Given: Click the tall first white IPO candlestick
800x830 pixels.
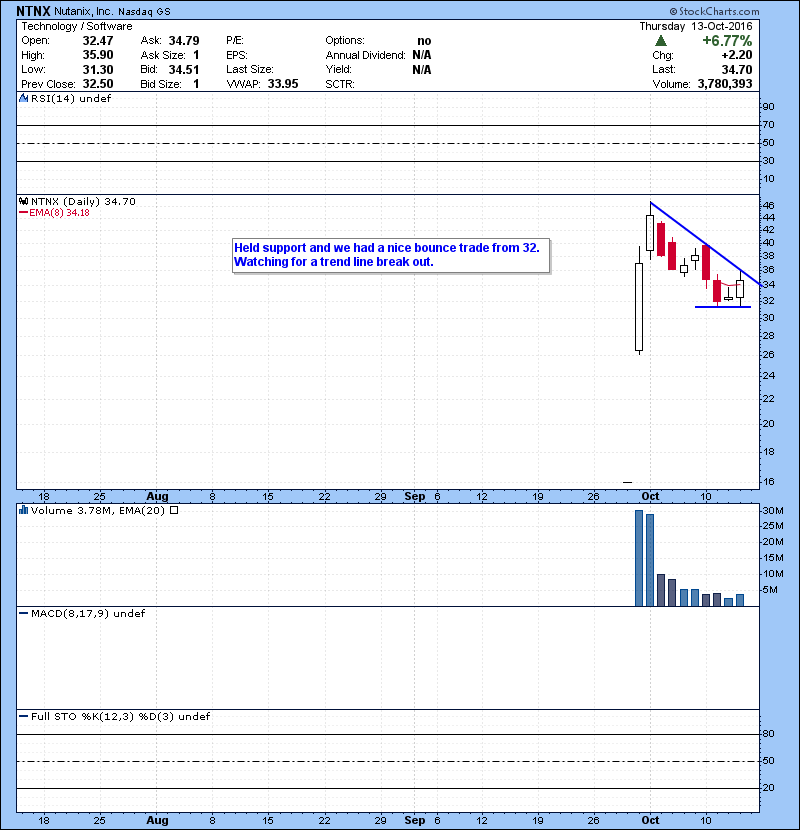Looking at the screenshot, I should 639,308.
